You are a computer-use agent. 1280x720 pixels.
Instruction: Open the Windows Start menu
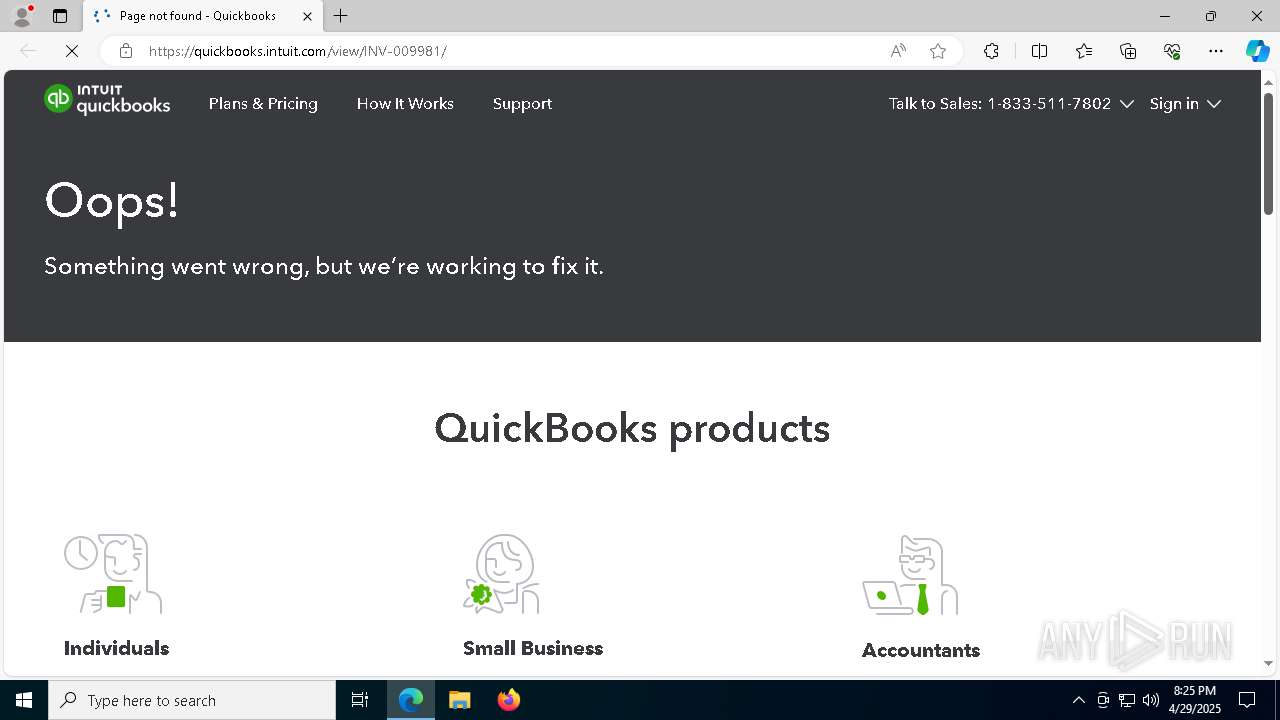(x=24, y=700)
